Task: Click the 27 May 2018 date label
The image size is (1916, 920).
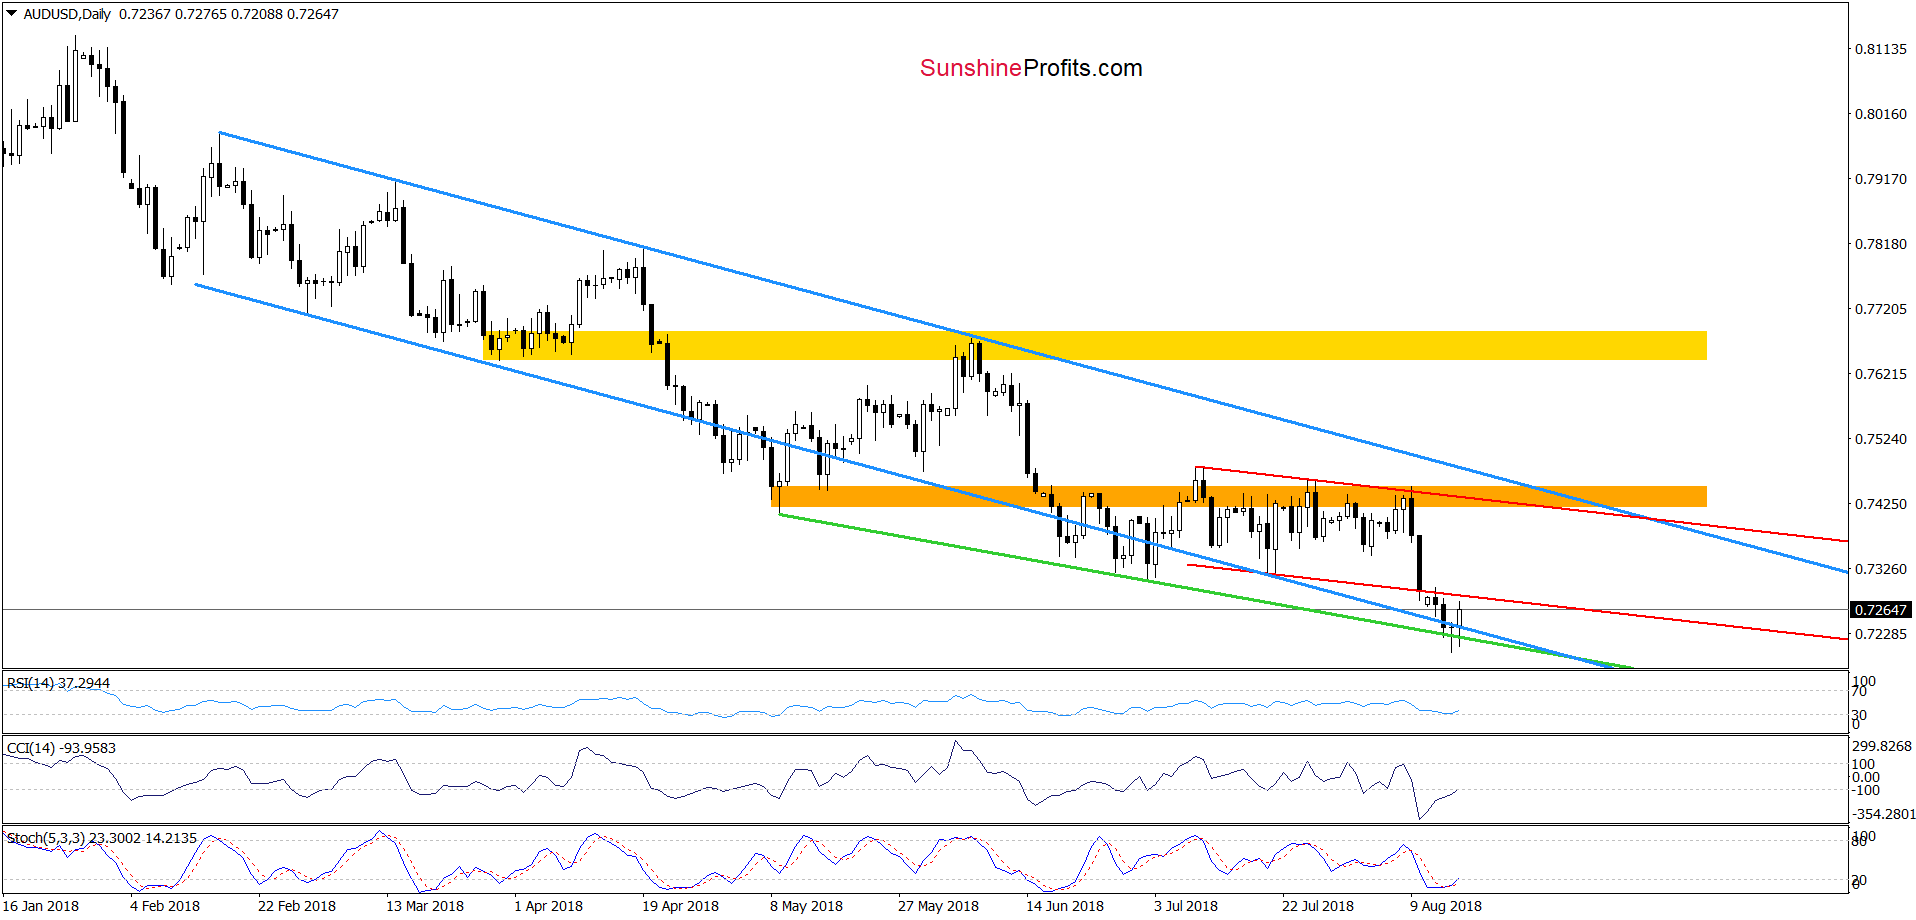Action: point(938,906)
